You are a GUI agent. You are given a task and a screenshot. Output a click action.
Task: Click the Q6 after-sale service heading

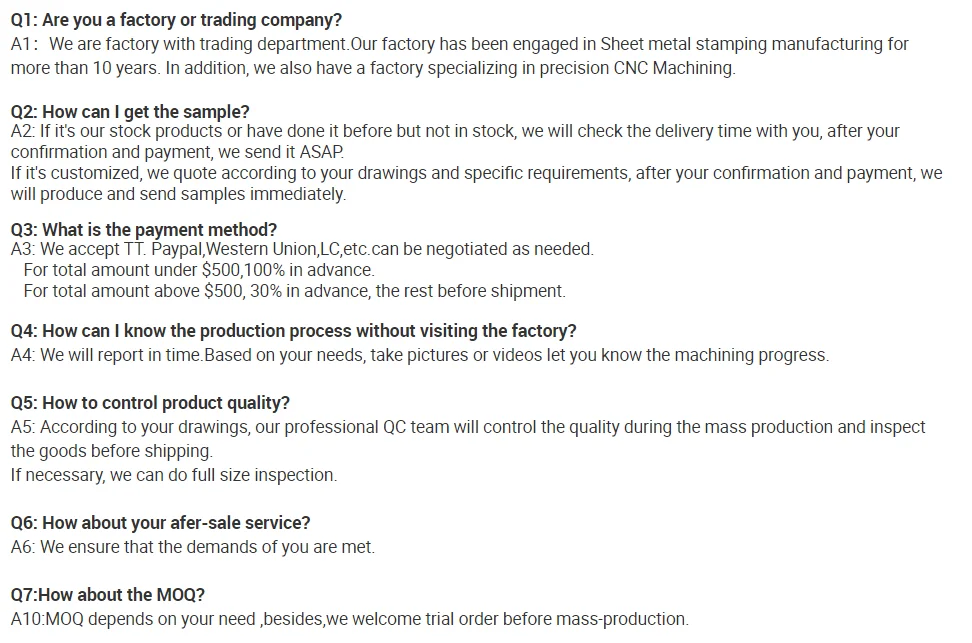(161, 523)
